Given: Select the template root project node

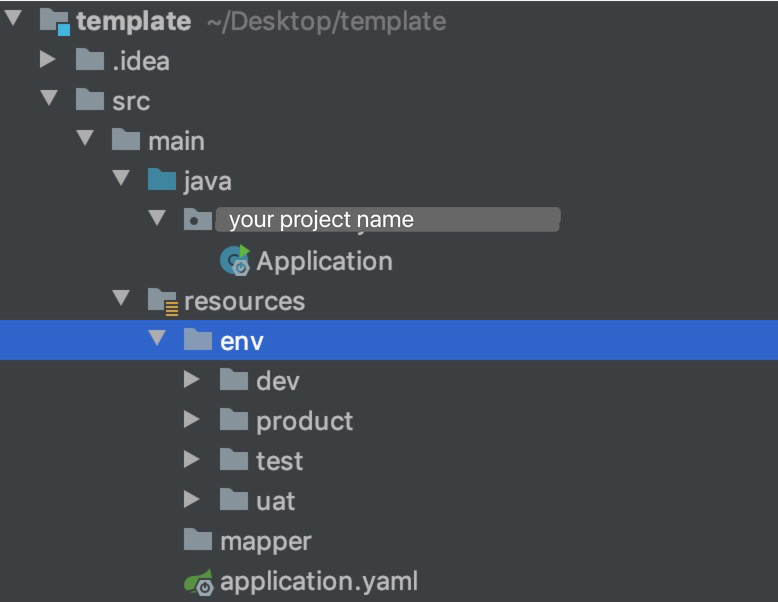Looking at the screenshot, I should [x=133, y=21].
